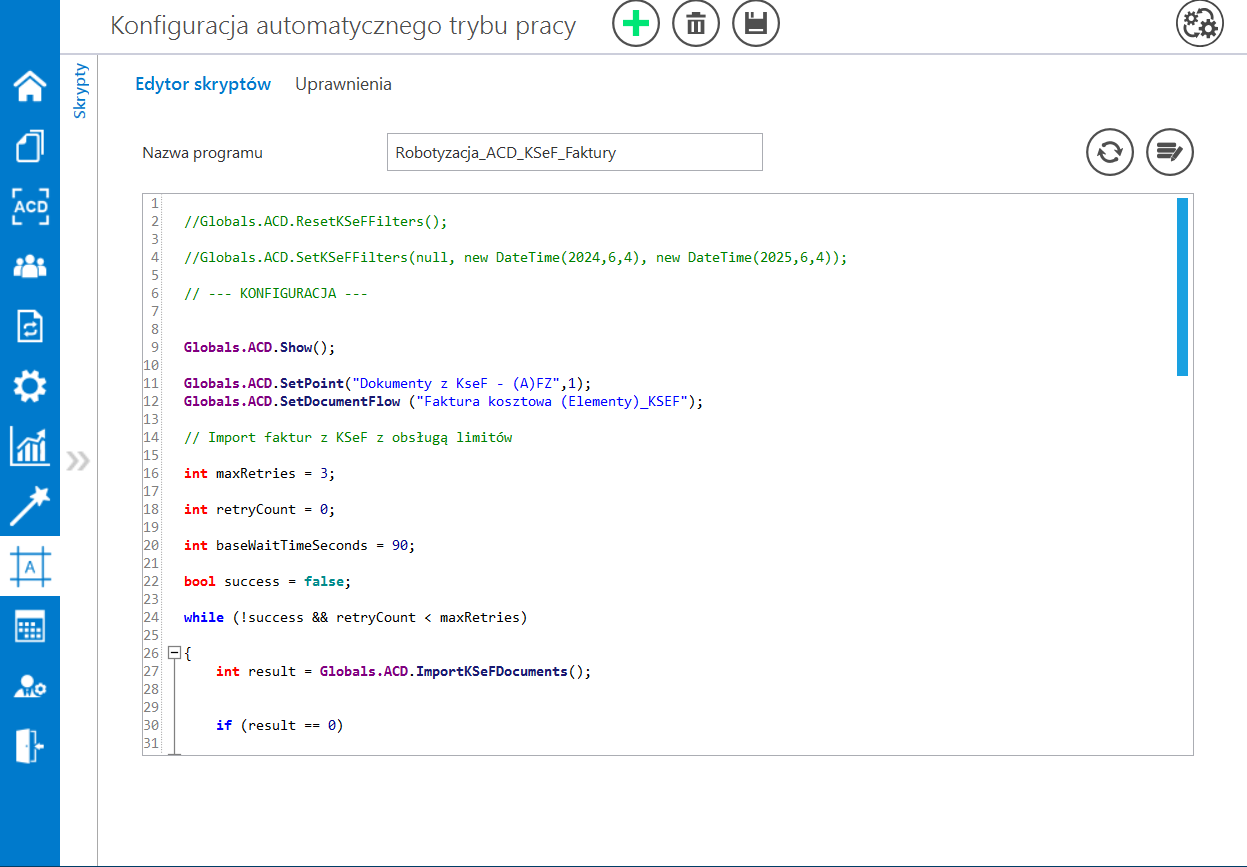Open the calendar sidebar icon
Screen dimensions: 1247x867
coord(30,627)
